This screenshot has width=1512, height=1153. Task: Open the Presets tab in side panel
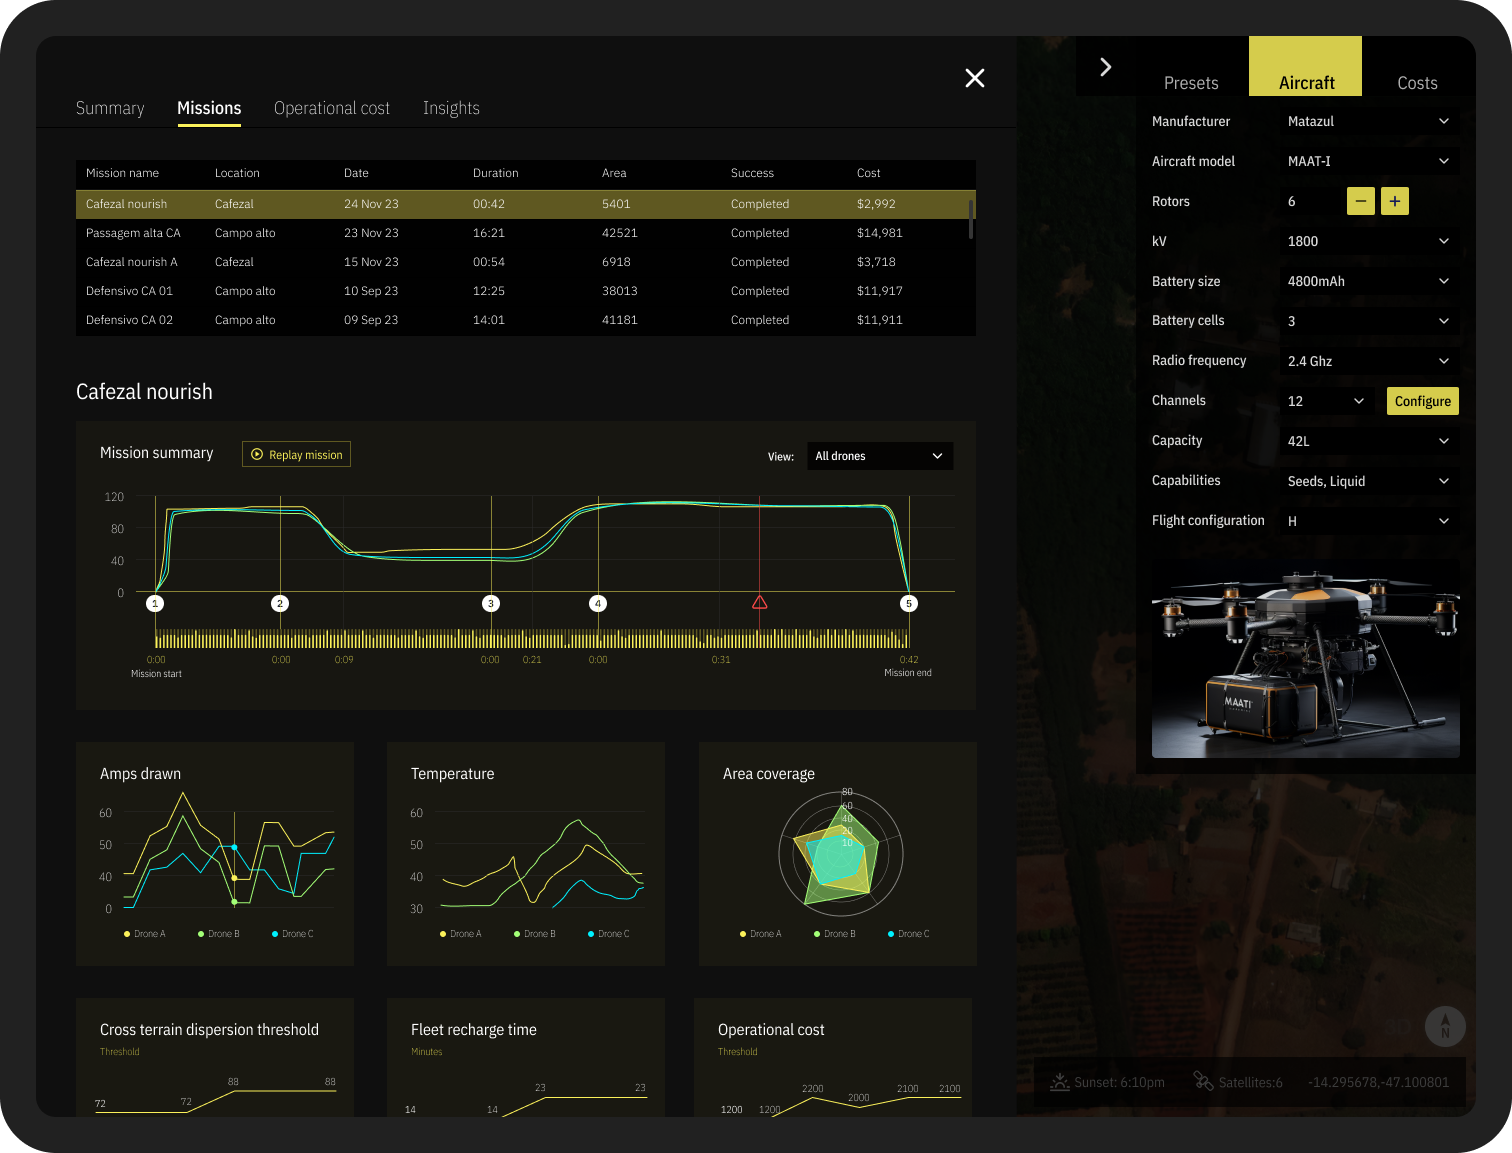point(1191,83)
